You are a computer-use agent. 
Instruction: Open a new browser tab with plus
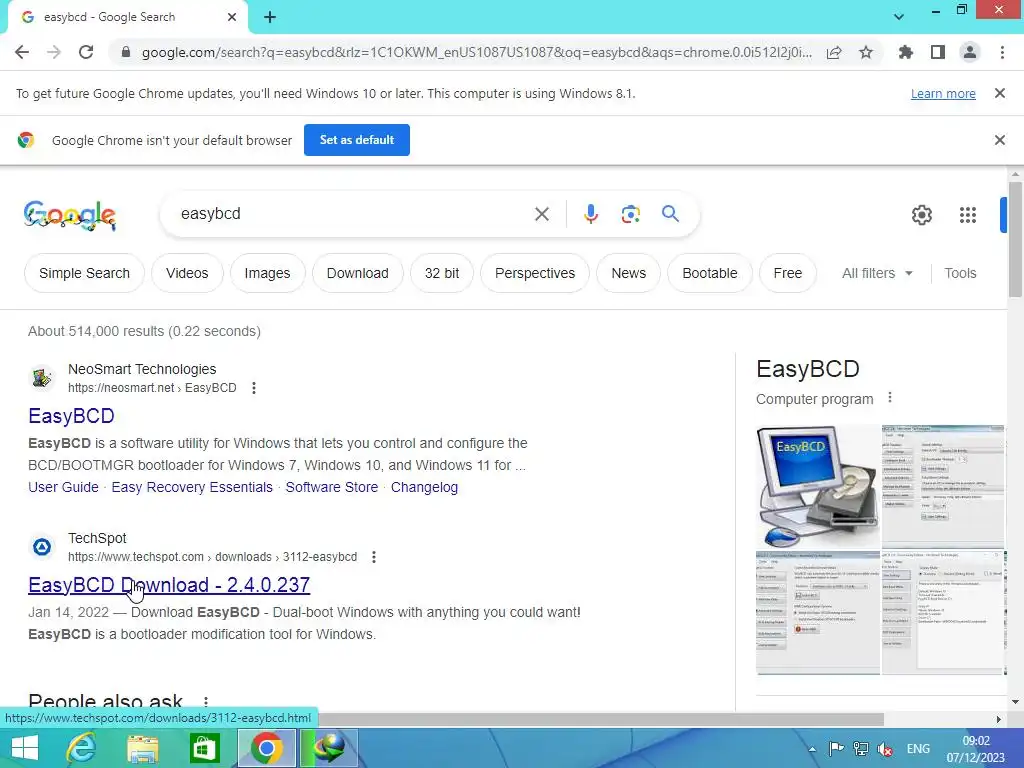pyautogui.click(x=270, y=18)
